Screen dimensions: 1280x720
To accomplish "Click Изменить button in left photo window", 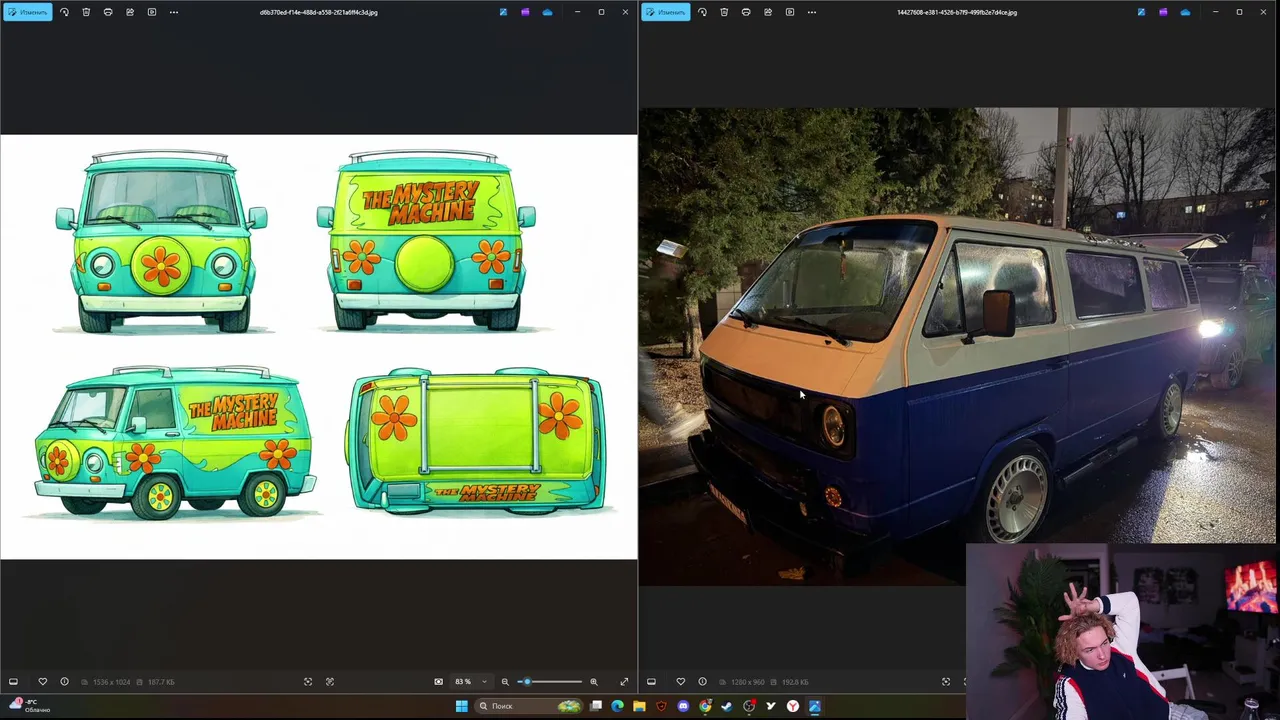I will point(27,12).
